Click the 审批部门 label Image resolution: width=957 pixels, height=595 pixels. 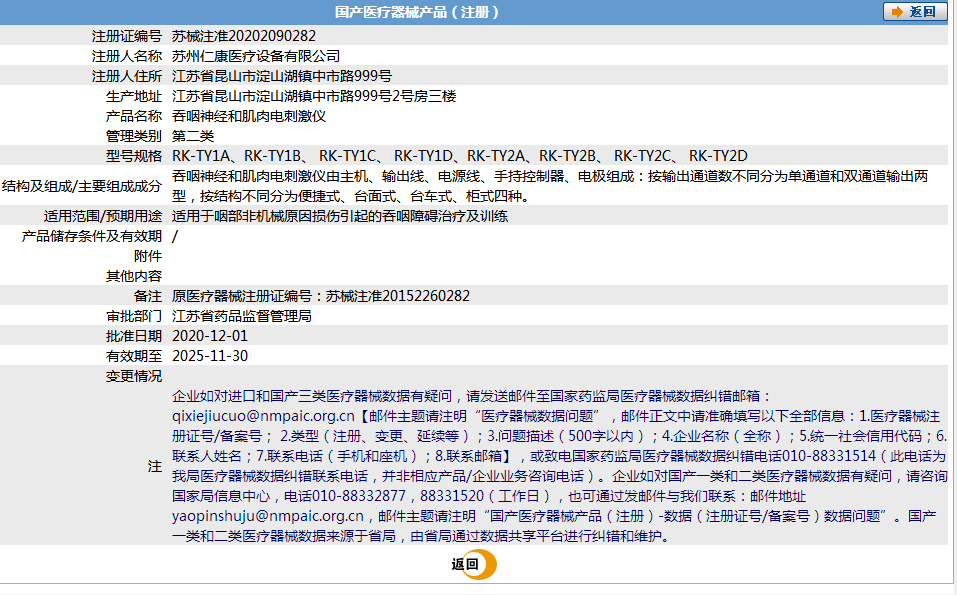134,316
